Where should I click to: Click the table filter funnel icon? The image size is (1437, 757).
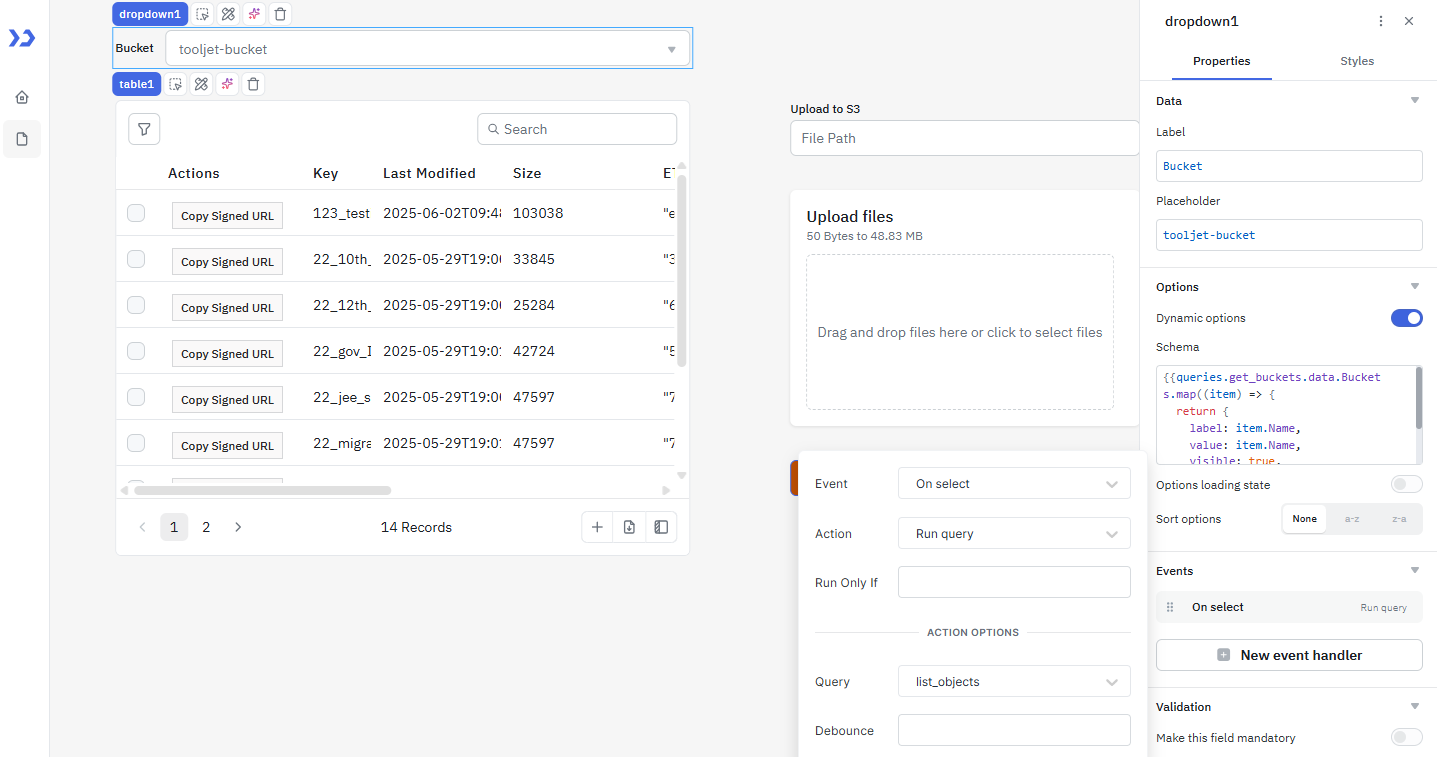pyautogui.click(x=144, y=129)
